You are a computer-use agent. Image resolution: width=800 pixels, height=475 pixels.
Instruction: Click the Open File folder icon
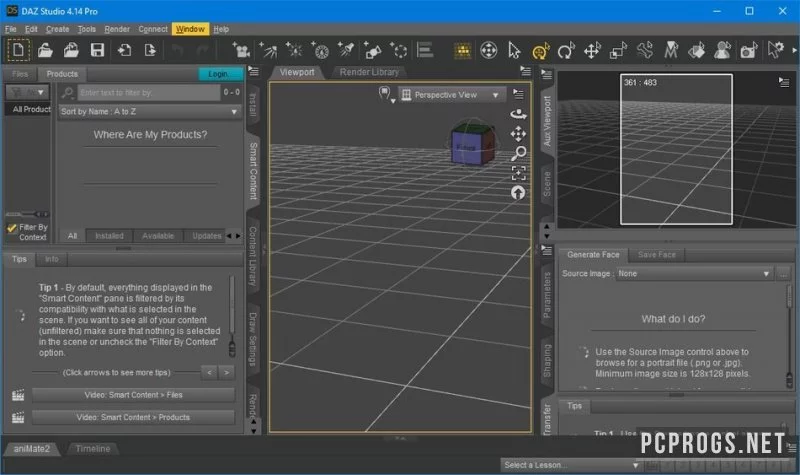click(x=45, y=50)
